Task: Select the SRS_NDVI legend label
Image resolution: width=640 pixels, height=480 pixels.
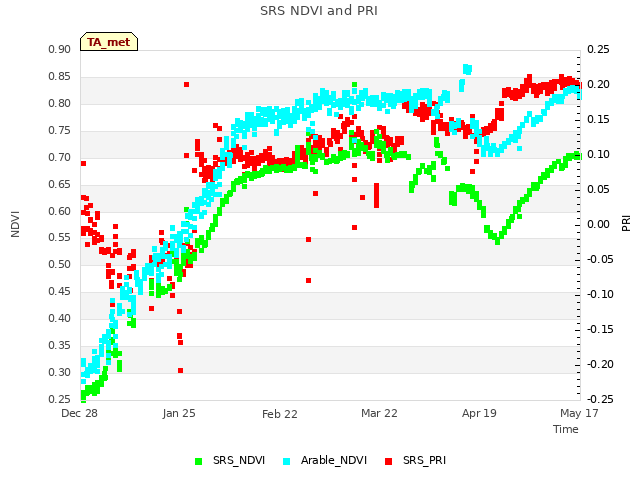Action: [x=239, y=460]
